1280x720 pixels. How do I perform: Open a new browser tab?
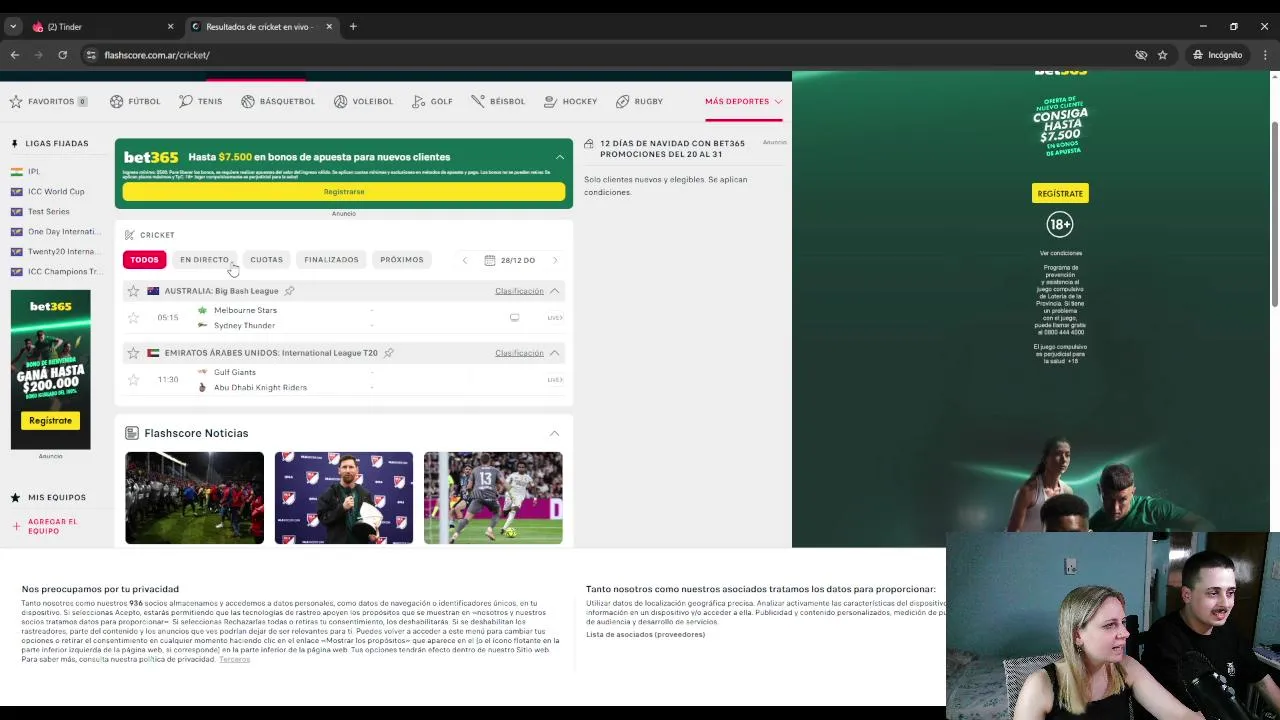point(353,27)
